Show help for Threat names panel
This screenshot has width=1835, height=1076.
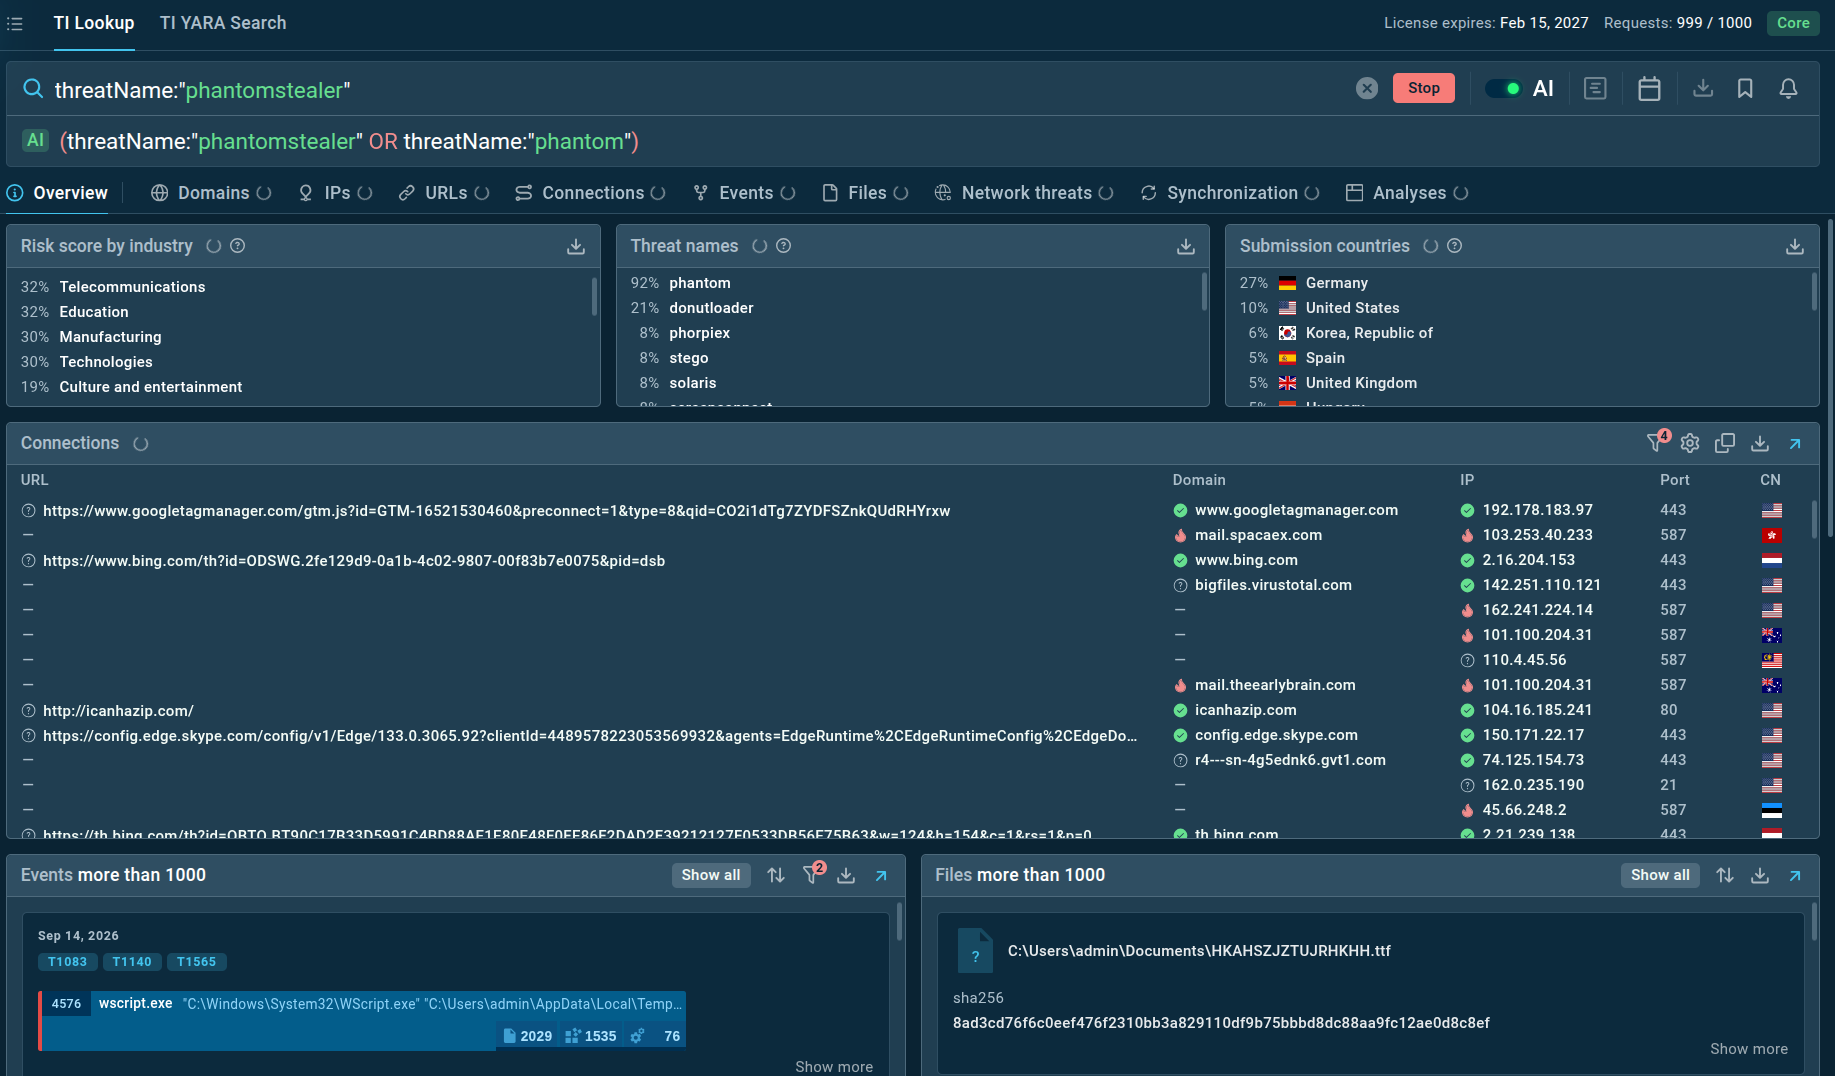(784, 246)
